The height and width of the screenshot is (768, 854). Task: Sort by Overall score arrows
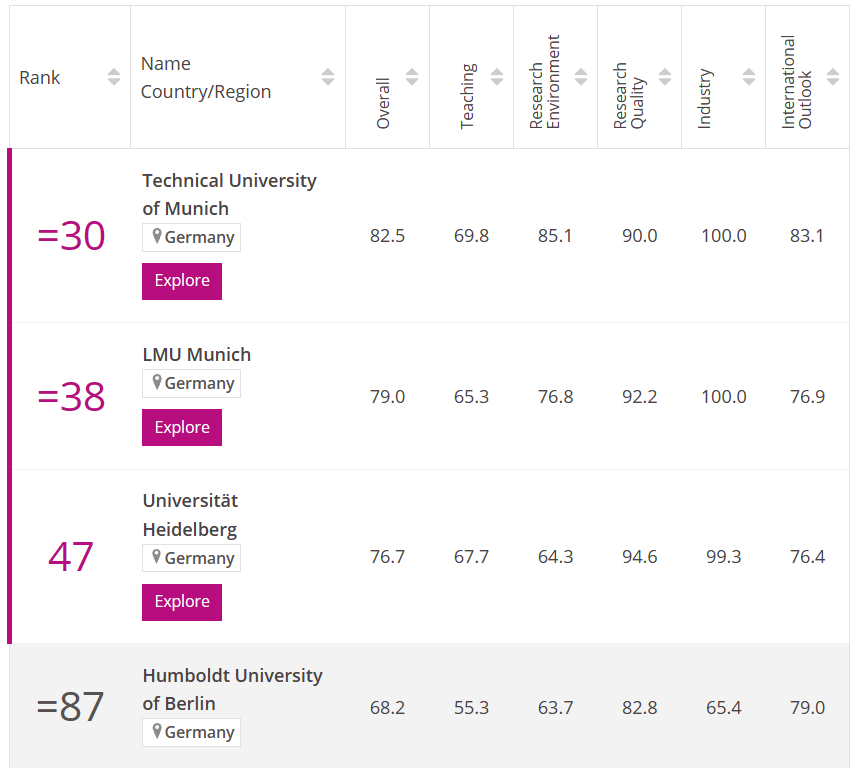pos(412,78)
